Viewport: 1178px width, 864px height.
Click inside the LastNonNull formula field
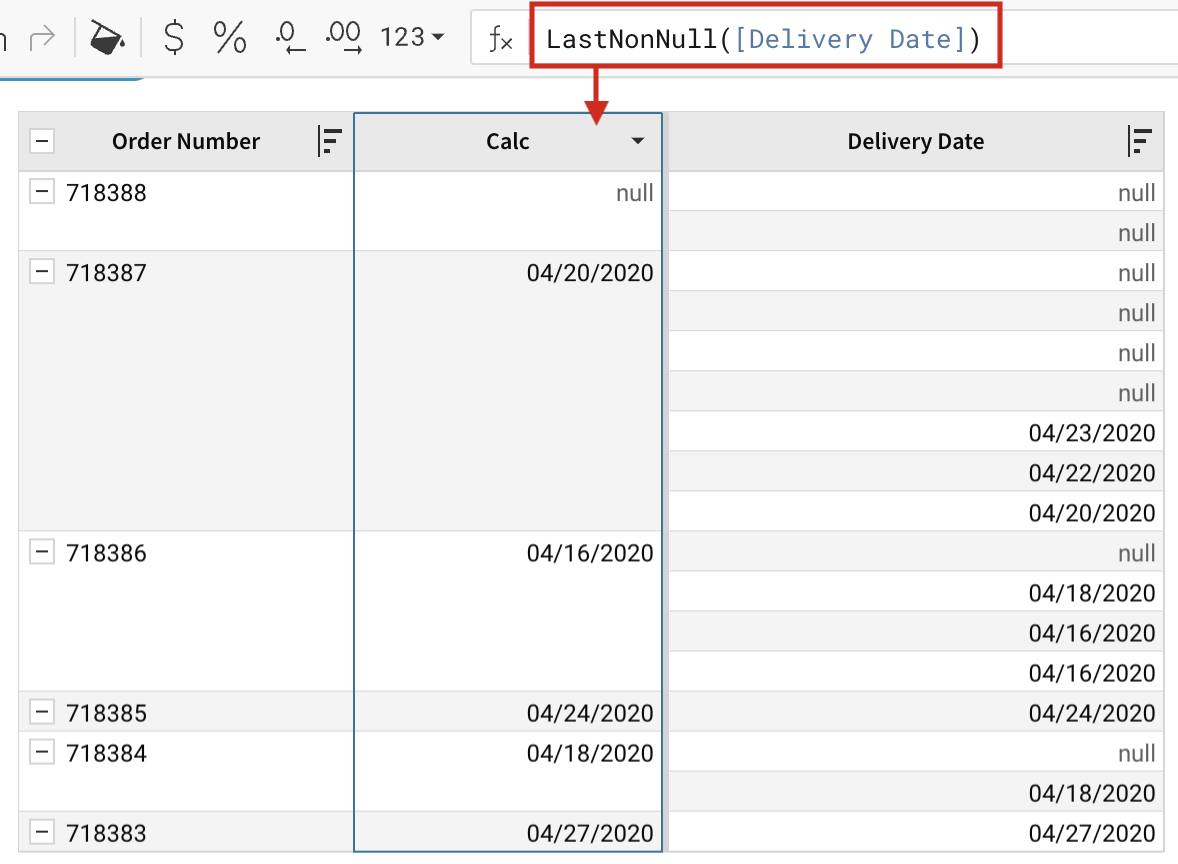764,40
